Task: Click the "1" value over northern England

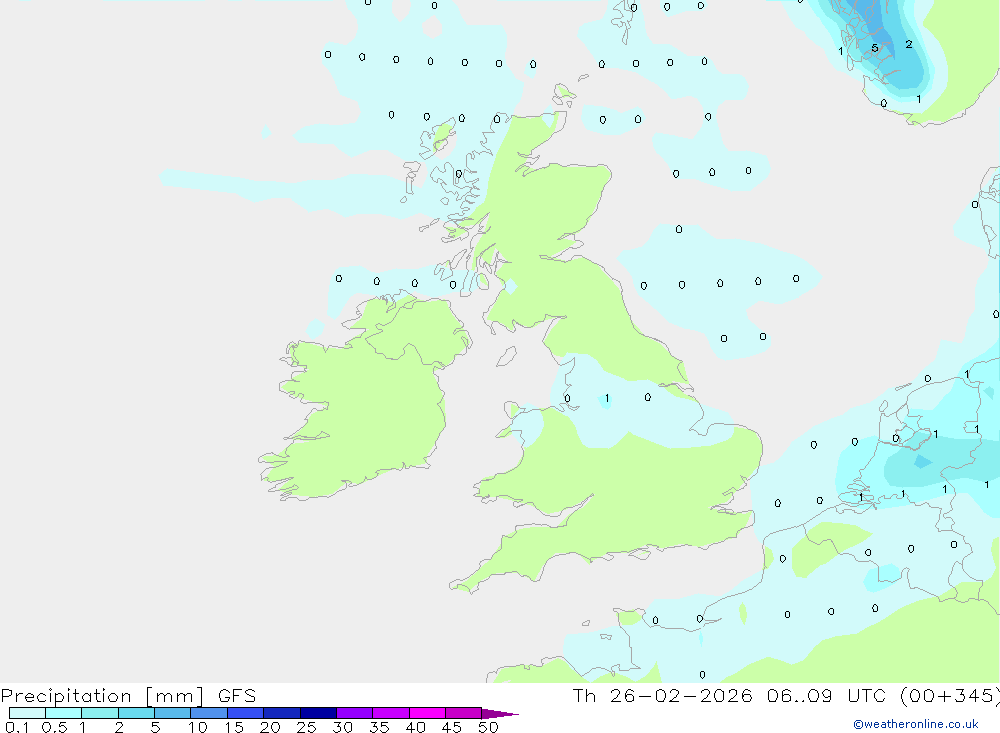Action: (x=607, y=398)
